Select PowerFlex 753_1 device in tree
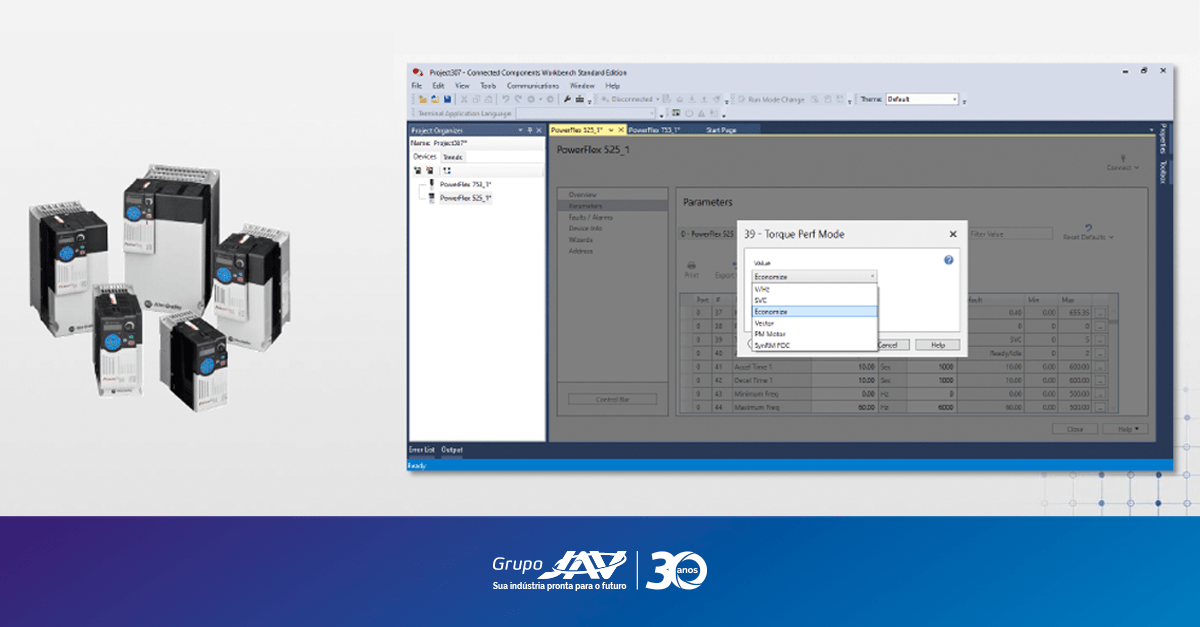The height and width of the screenshot is (627, 1200). pos(465,185)
